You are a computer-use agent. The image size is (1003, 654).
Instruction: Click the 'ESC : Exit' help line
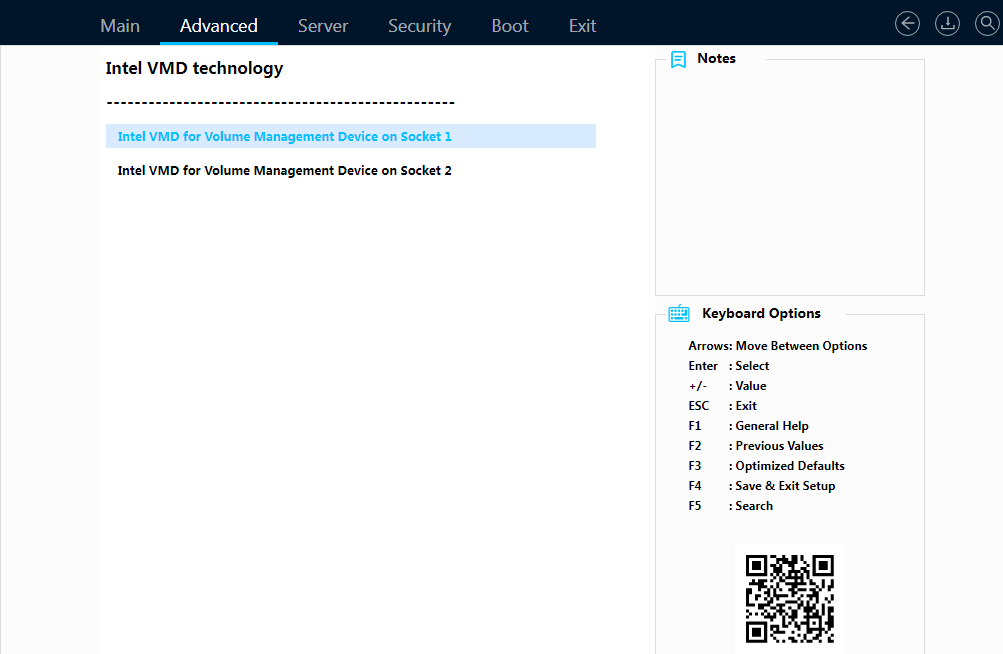[x=723, y=406]
